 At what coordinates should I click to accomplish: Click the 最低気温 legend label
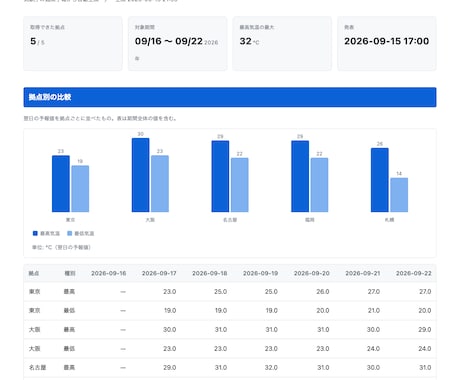coord(84,233)
